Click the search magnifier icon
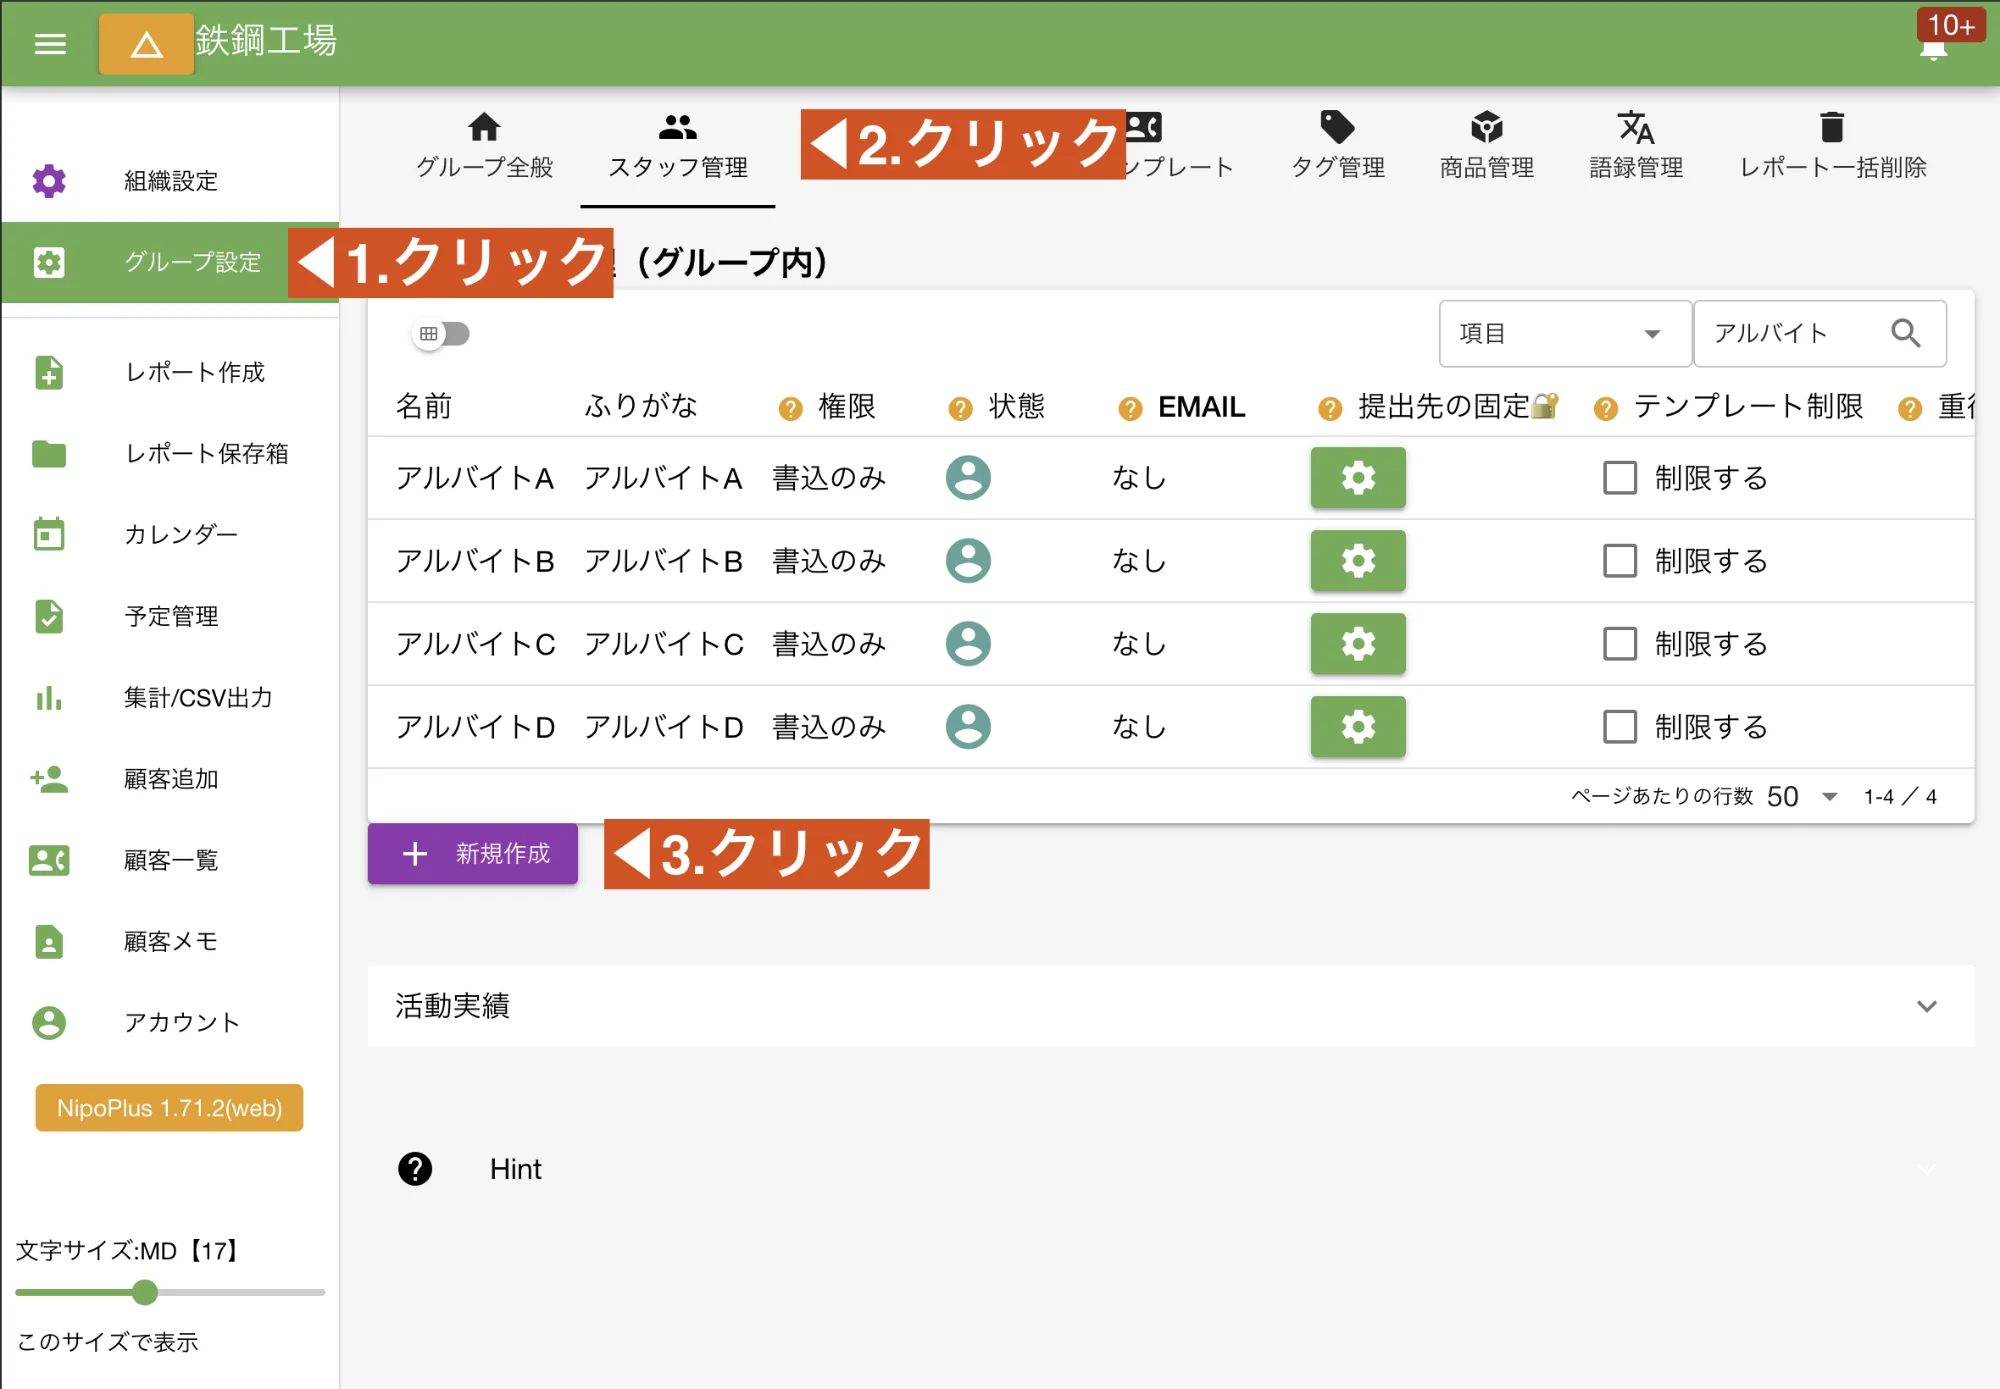 click(x=1905, y=333)
